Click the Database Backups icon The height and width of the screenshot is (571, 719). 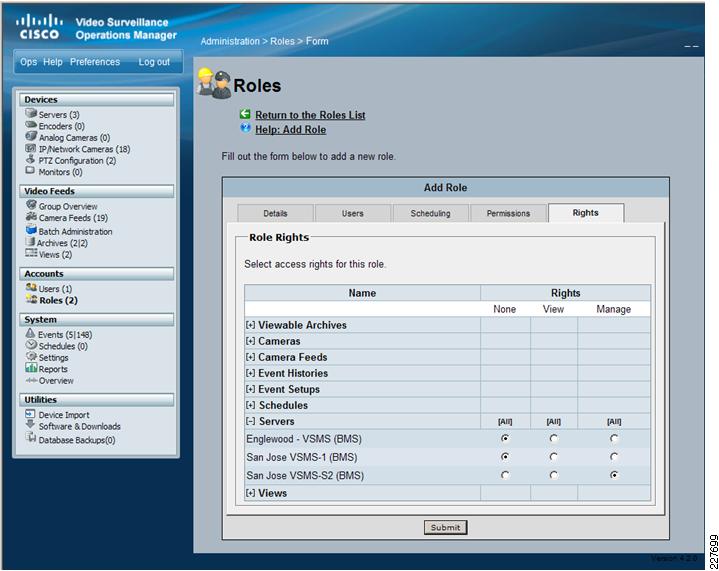(x=31, y=437)
